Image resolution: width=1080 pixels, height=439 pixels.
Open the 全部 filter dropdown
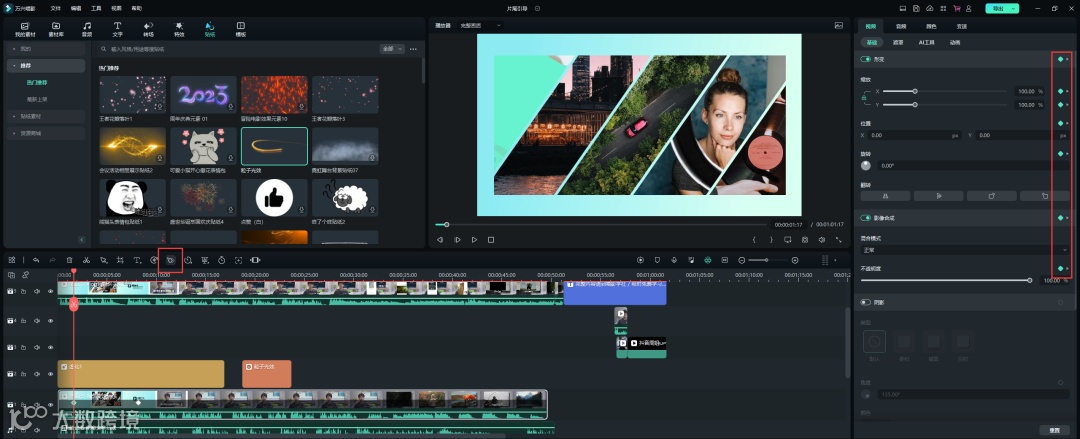391,49
